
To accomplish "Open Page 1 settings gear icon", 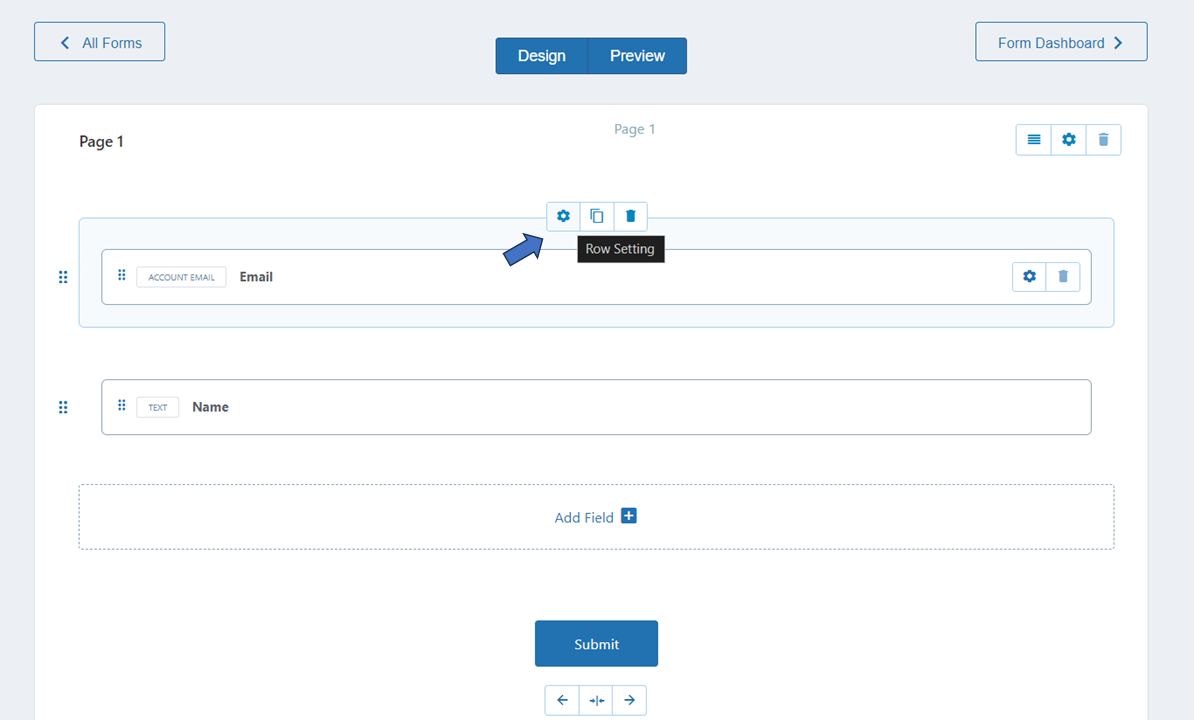I will (1068, 140).
